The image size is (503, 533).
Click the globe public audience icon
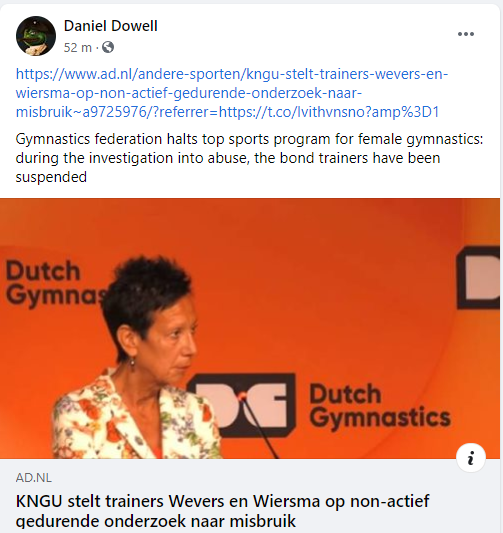[108, 47]
